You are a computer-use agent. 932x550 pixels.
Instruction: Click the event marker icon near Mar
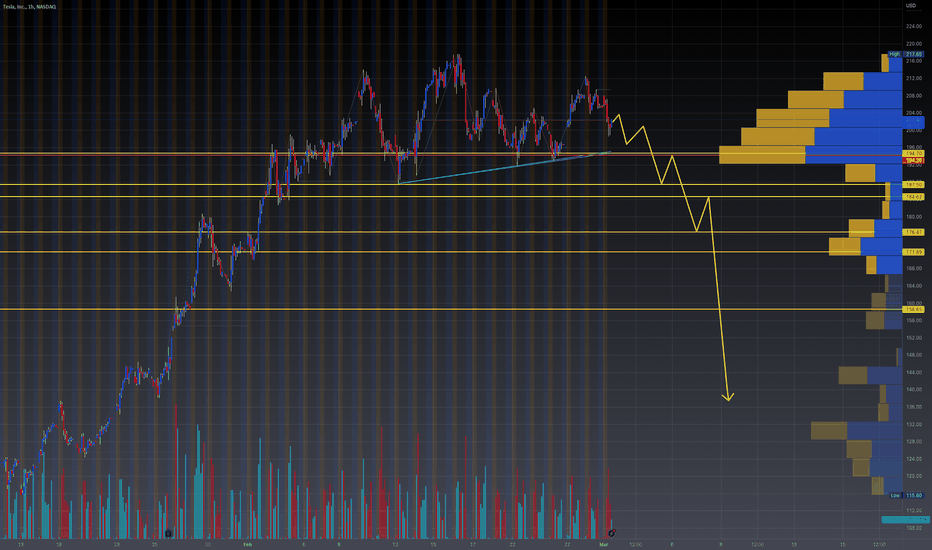(x=612, y=533)
